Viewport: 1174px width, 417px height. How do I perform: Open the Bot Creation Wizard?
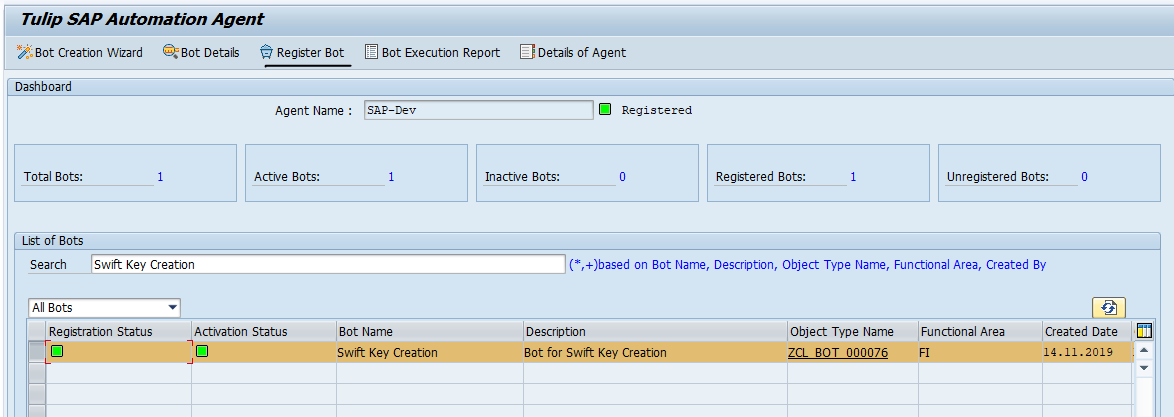coord(79,52)
